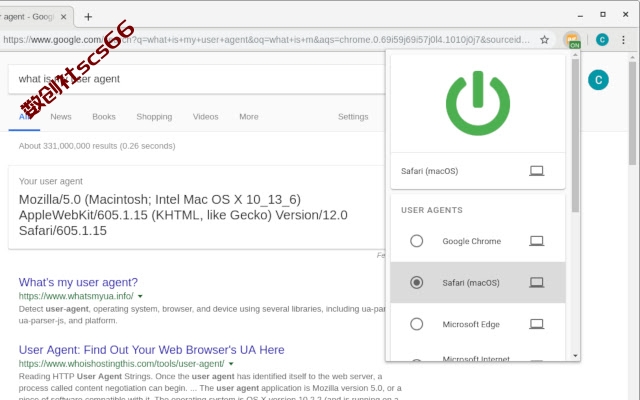Expand the More search options
This screenshot has height=400, width=640.
[249, 117]
